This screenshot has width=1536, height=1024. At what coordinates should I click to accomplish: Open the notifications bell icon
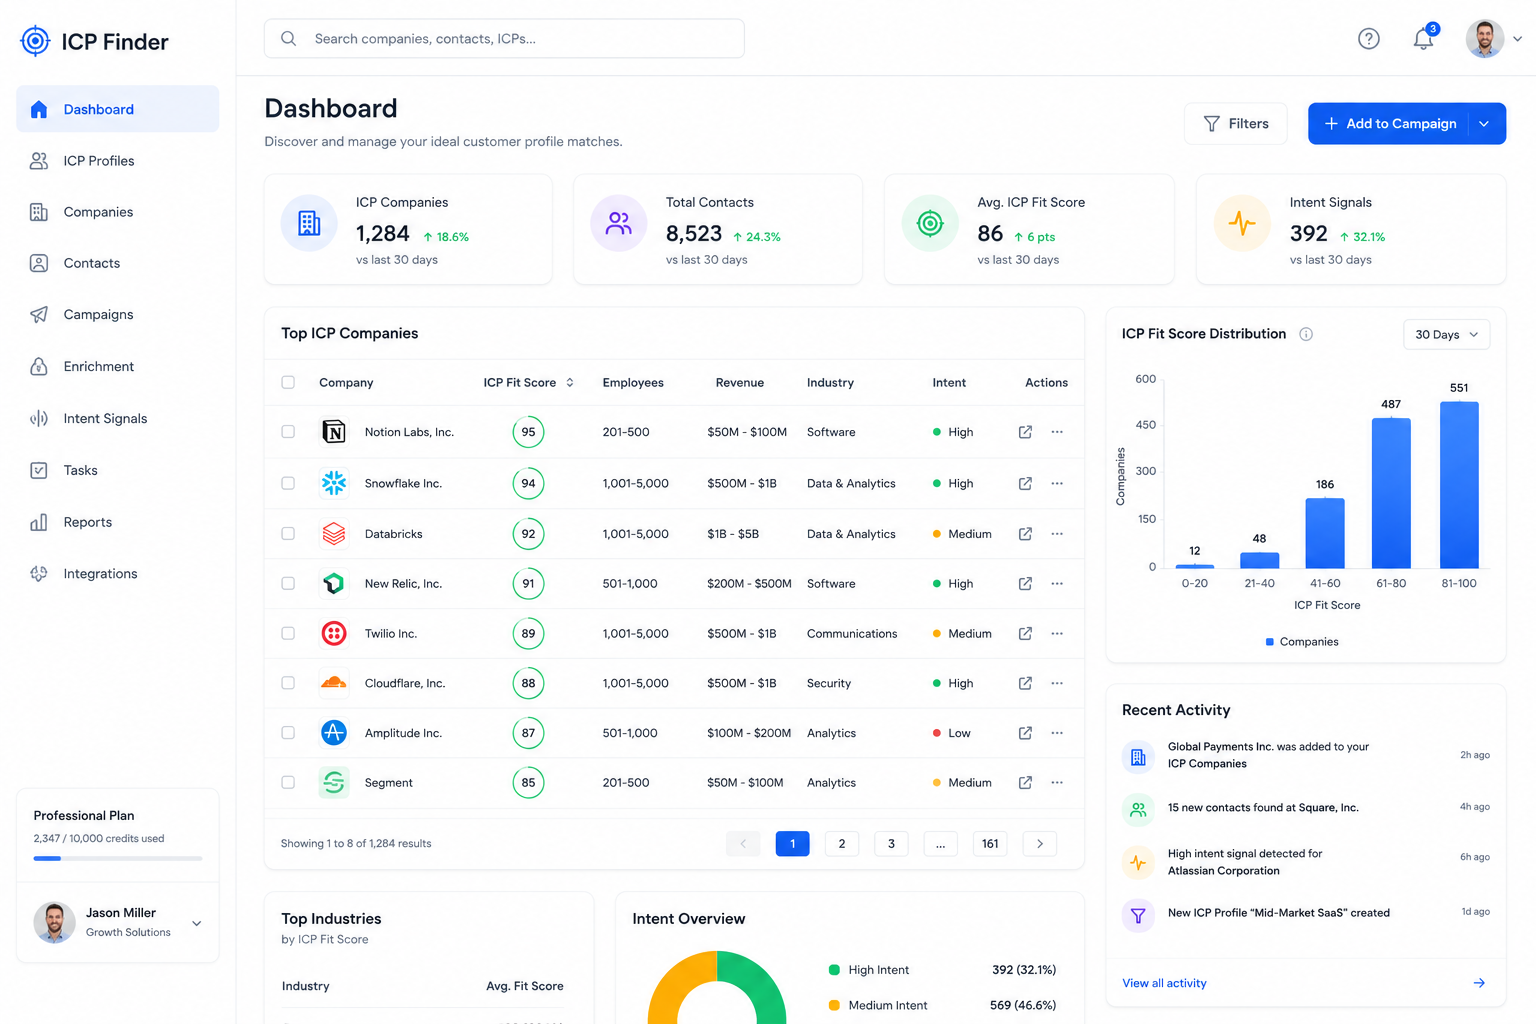1423,39
